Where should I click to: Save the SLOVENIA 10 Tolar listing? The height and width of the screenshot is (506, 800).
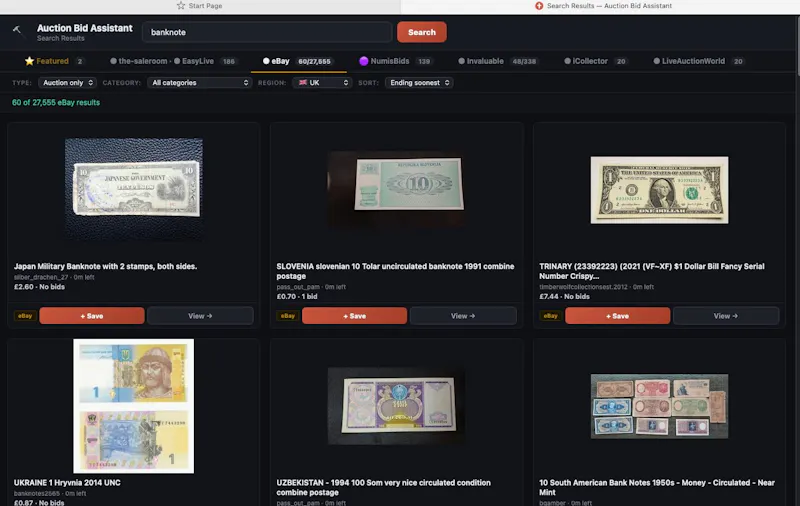(x=355, y=316)
